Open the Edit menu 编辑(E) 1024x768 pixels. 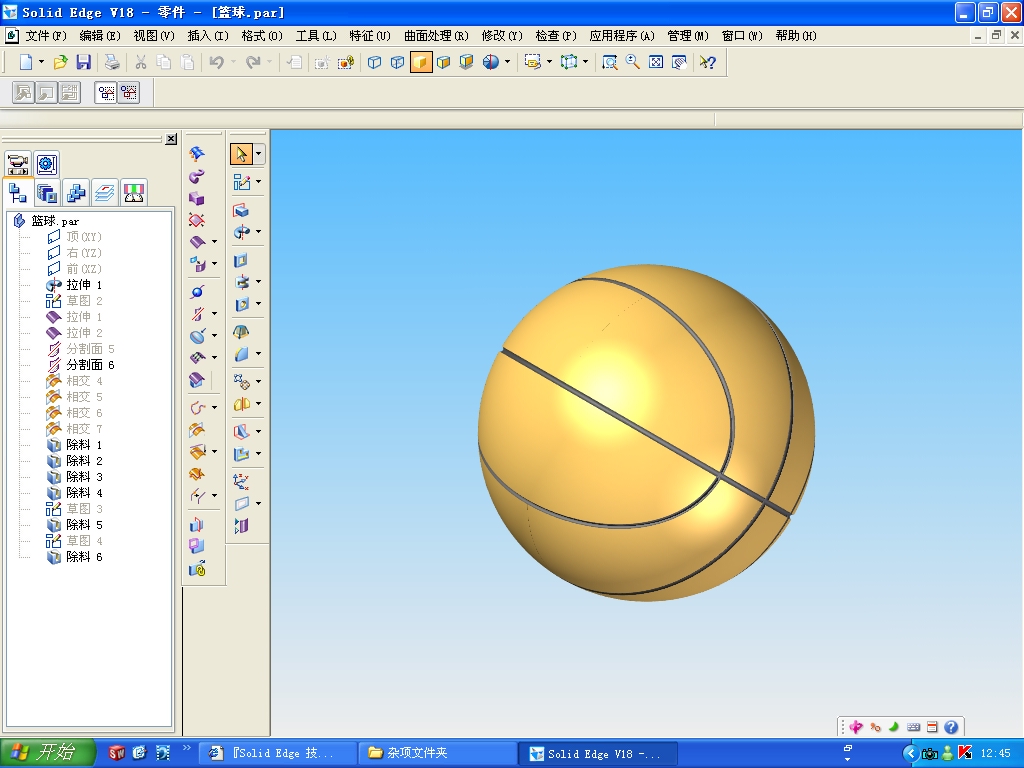100,36
